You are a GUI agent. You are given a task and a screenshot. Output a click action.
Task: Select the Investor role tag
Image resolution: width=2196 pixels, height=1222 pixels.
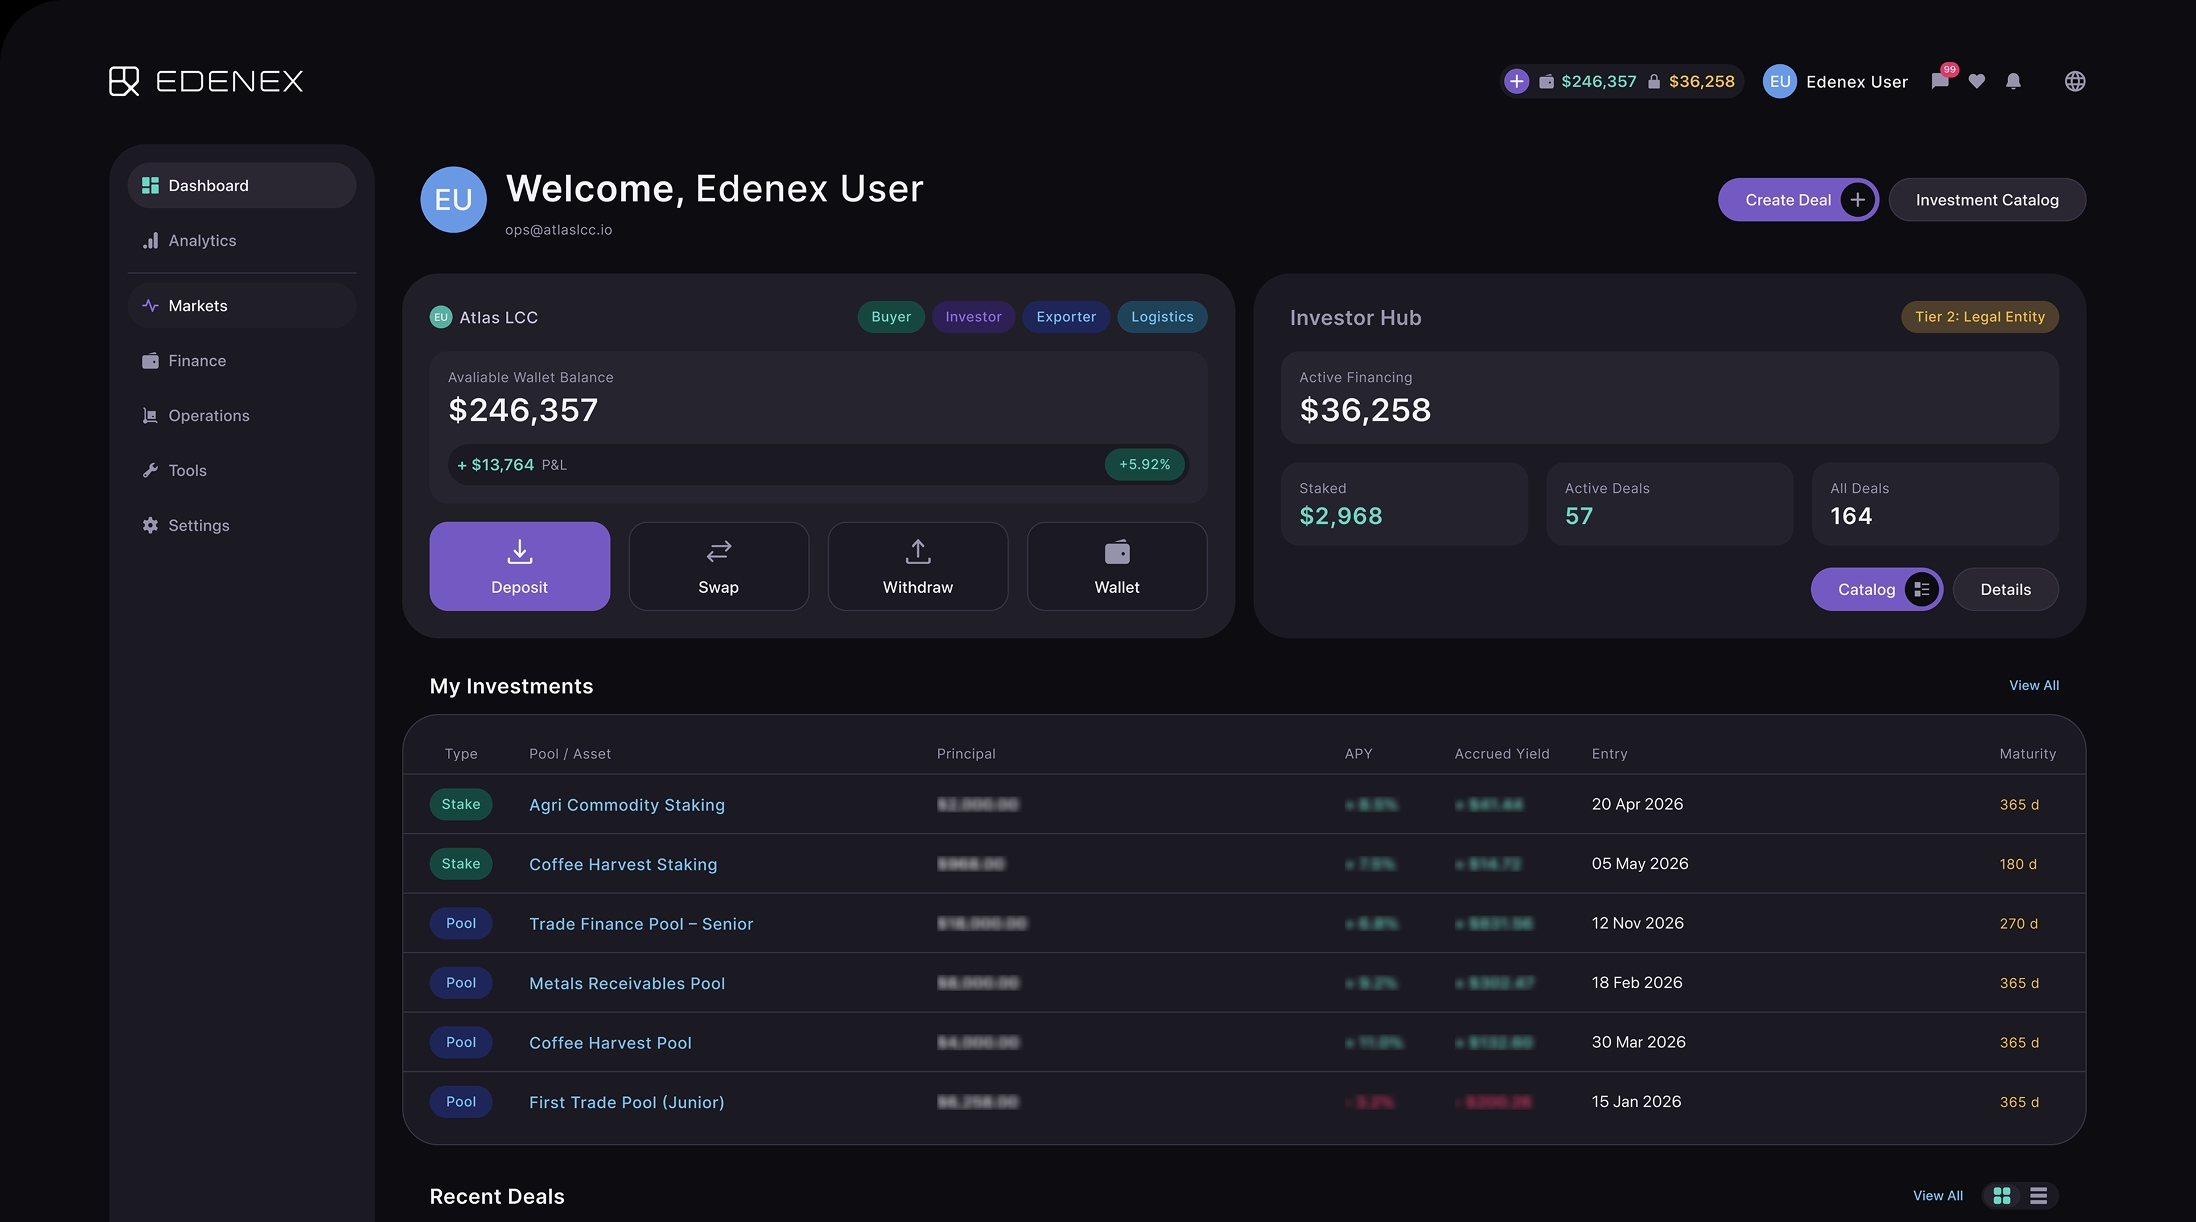[x=973, y=317]
